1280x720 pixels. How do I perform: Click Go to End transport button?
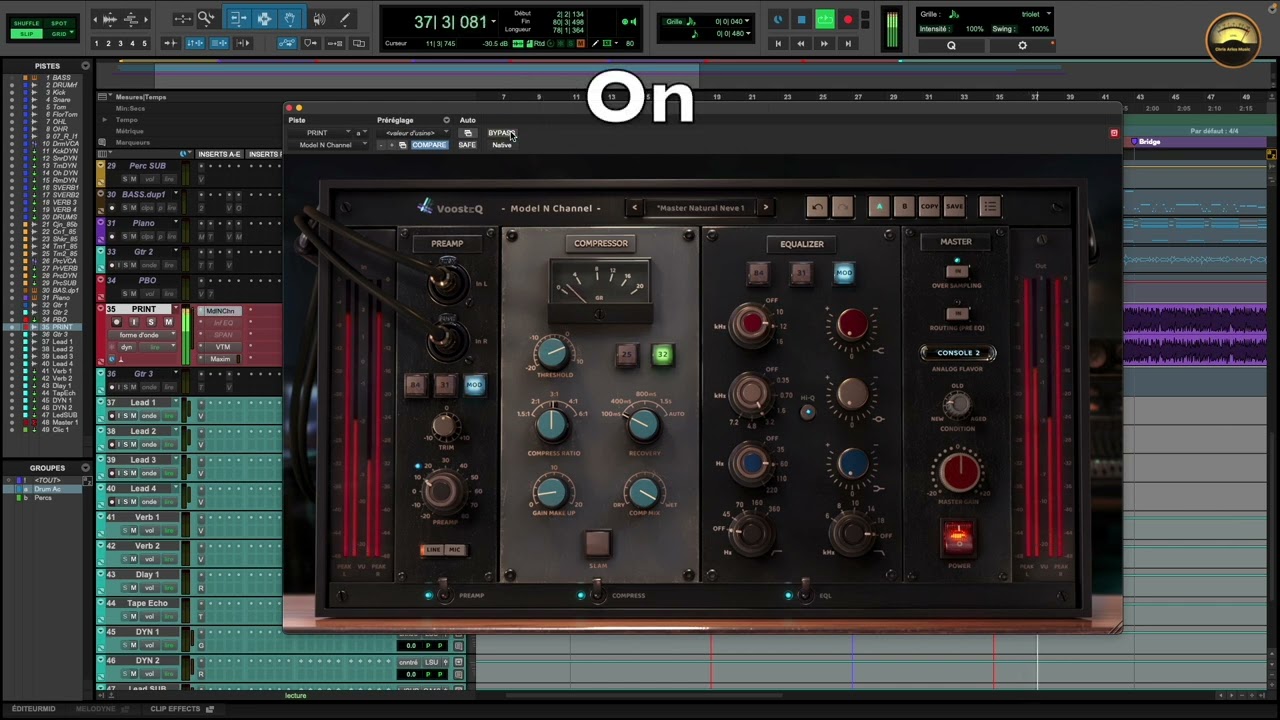click(x=848, y=43)
